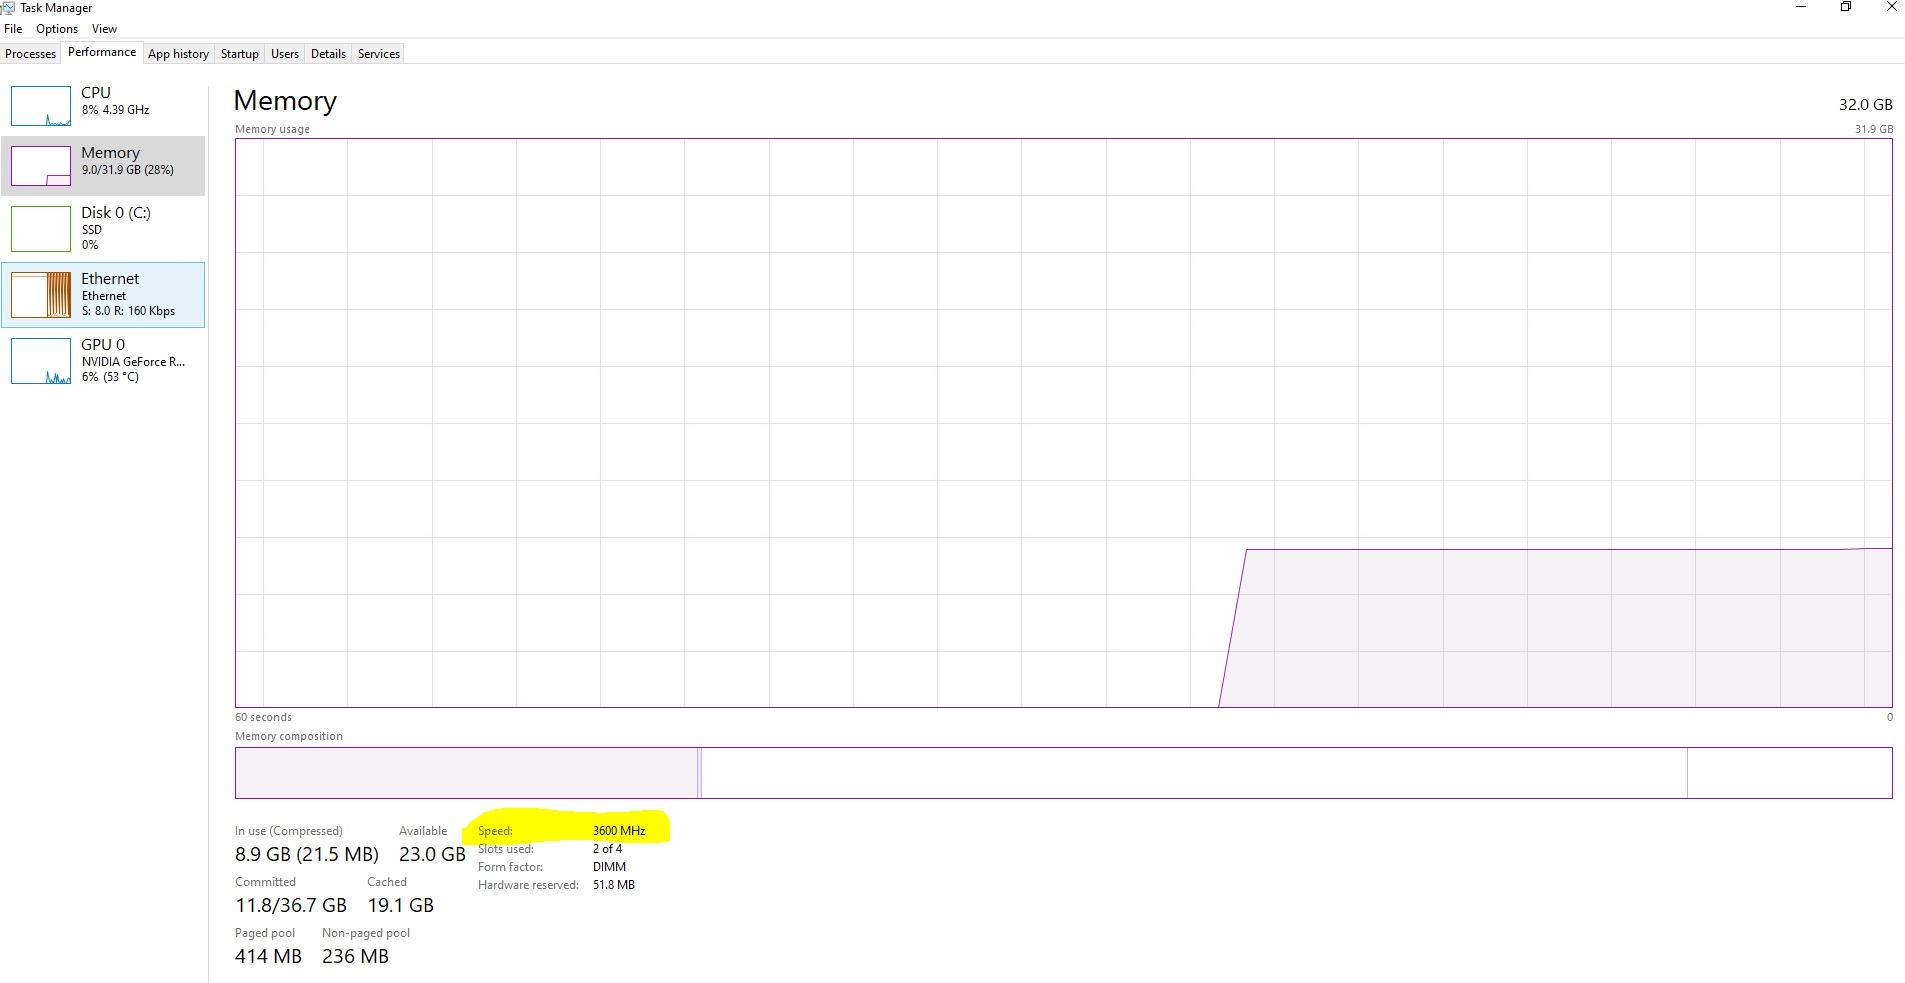This screenshot has height=983, width=1905.
Task: Click the Memory composition bar
Action: coord(1063,773)
